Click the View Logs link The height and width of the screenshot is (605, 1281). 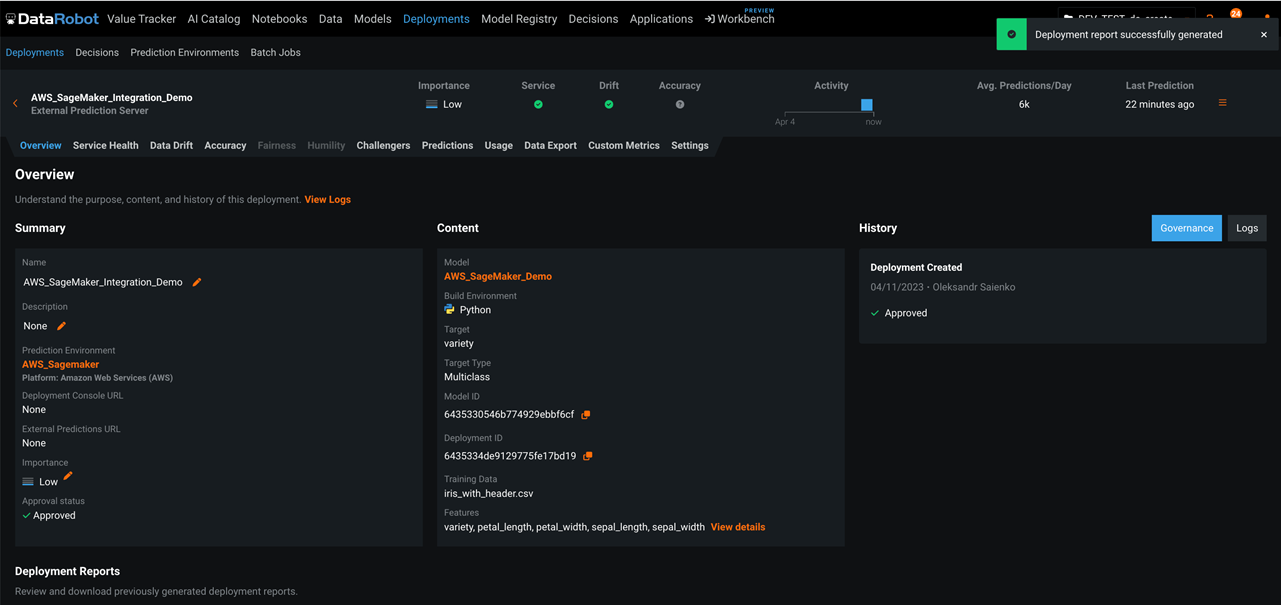pos(327,199)
